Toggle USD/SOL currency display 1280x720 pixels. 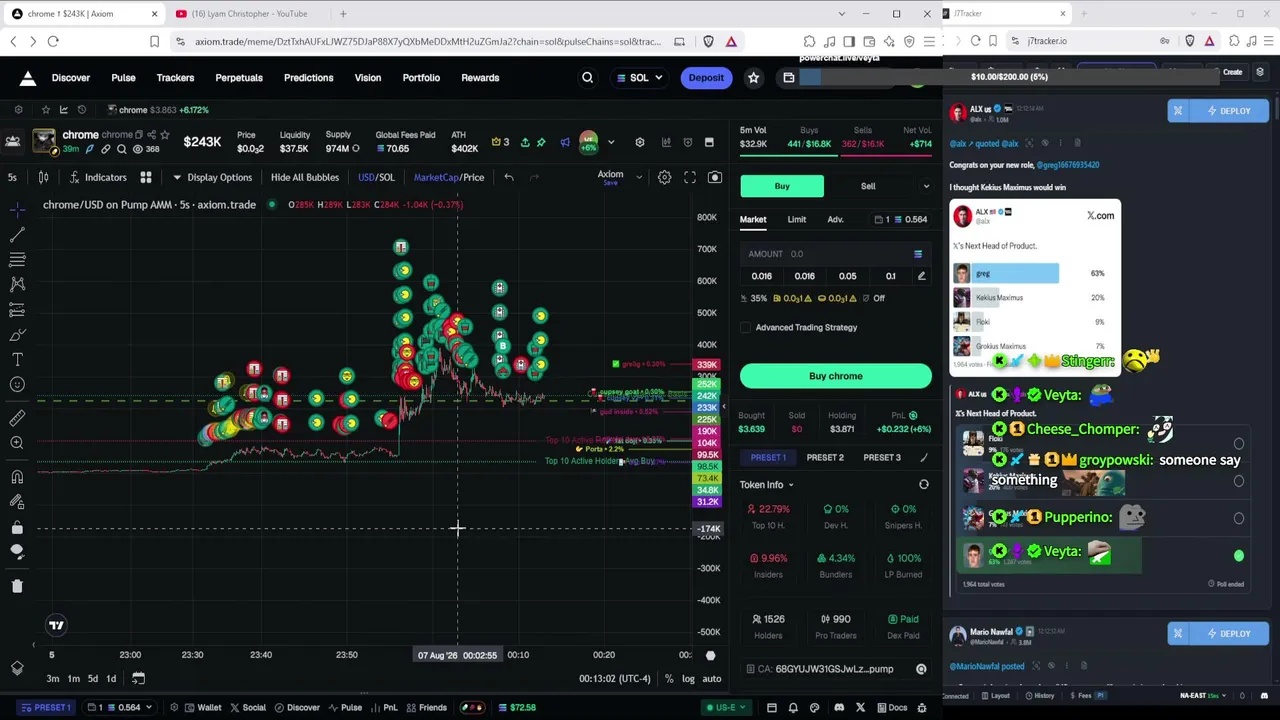[x=376, y=177]
